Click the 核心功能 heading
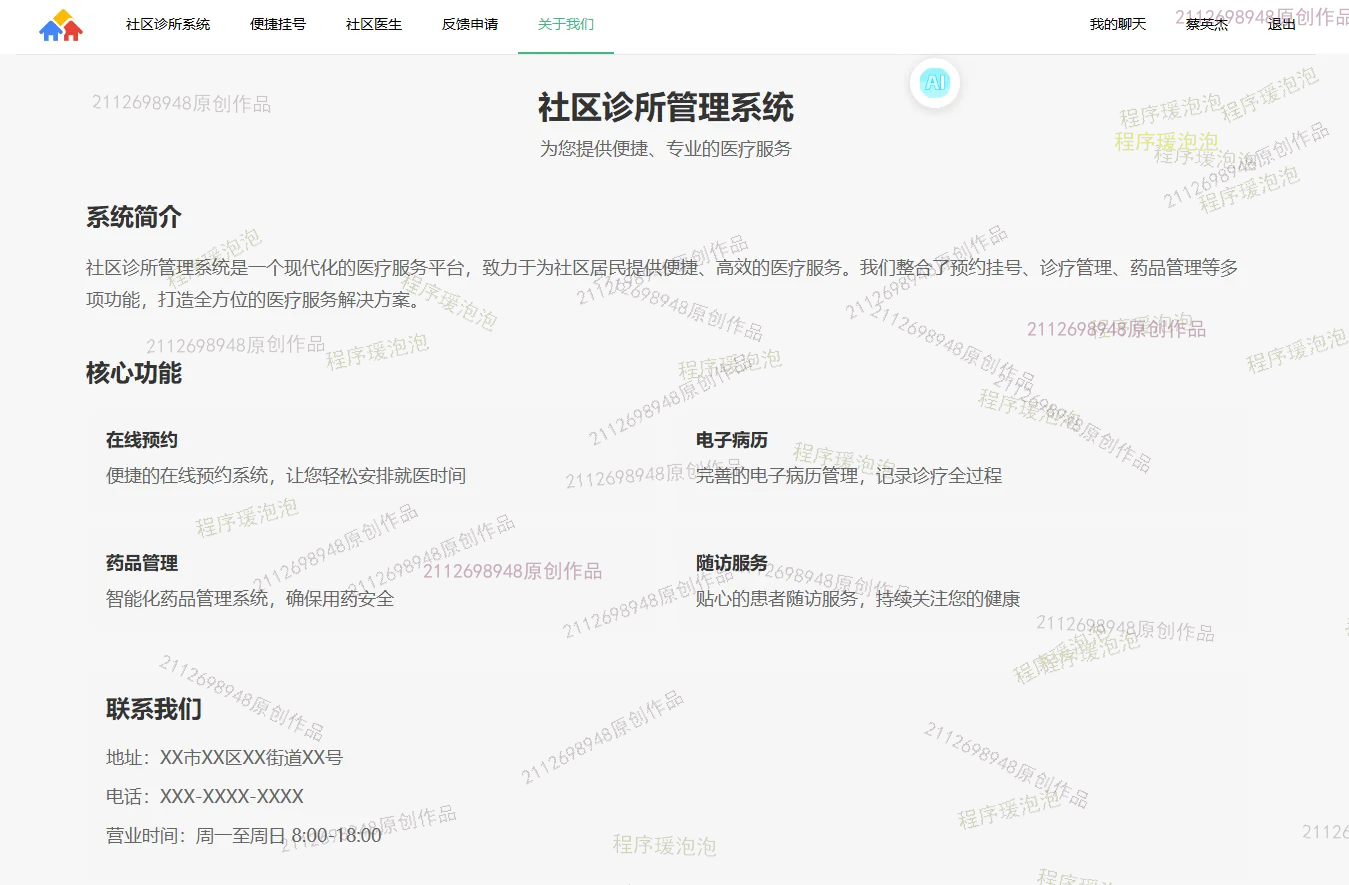Screen dimensions: 1349x885 coord(134,373)
